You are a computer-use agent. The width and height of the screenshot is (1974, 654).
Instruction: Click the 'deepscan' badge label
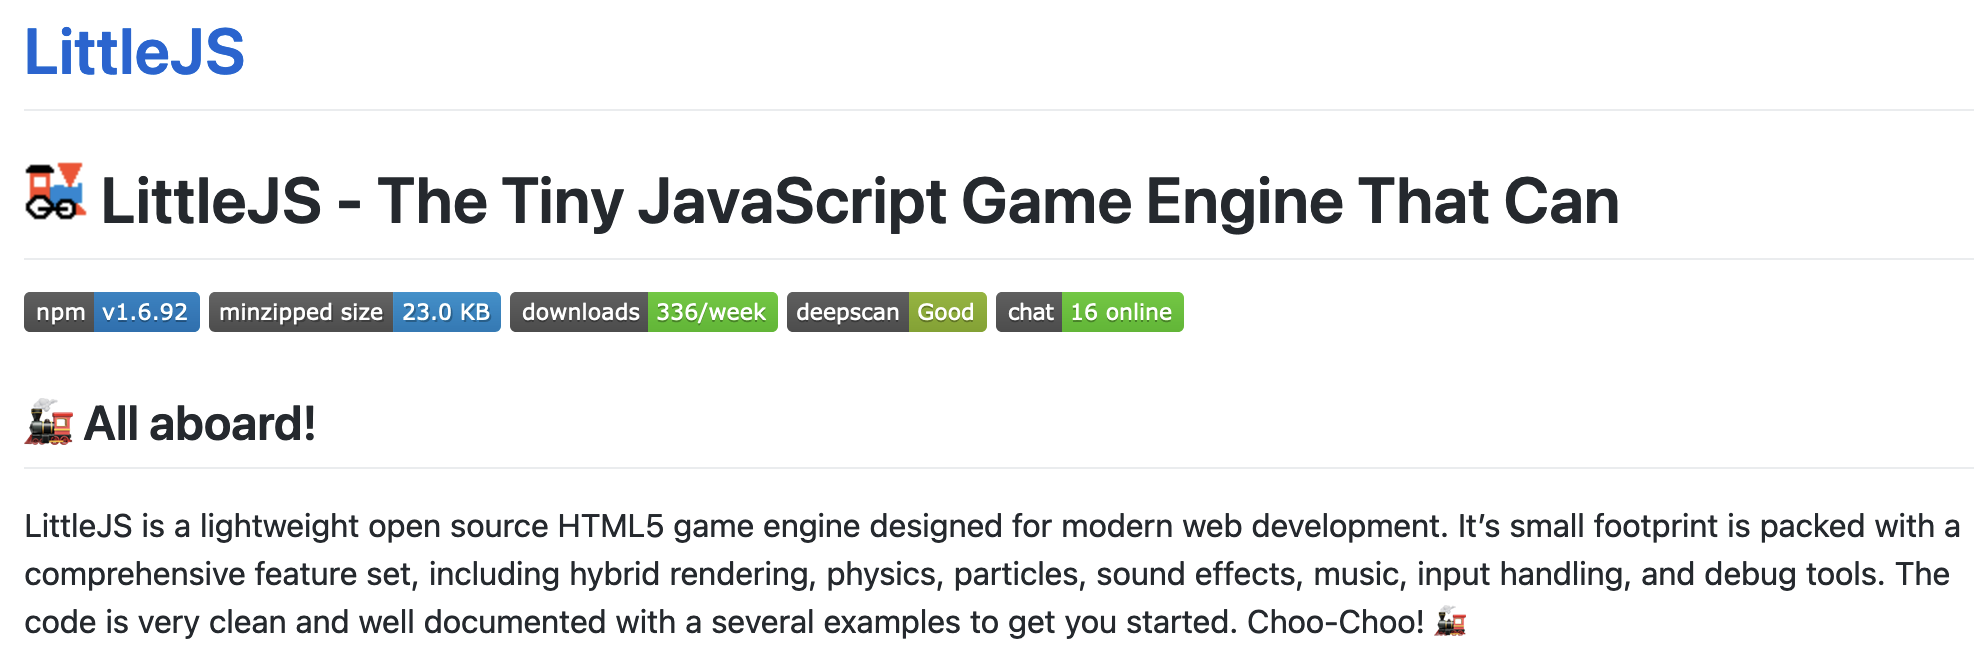click(x=848, y=312)
